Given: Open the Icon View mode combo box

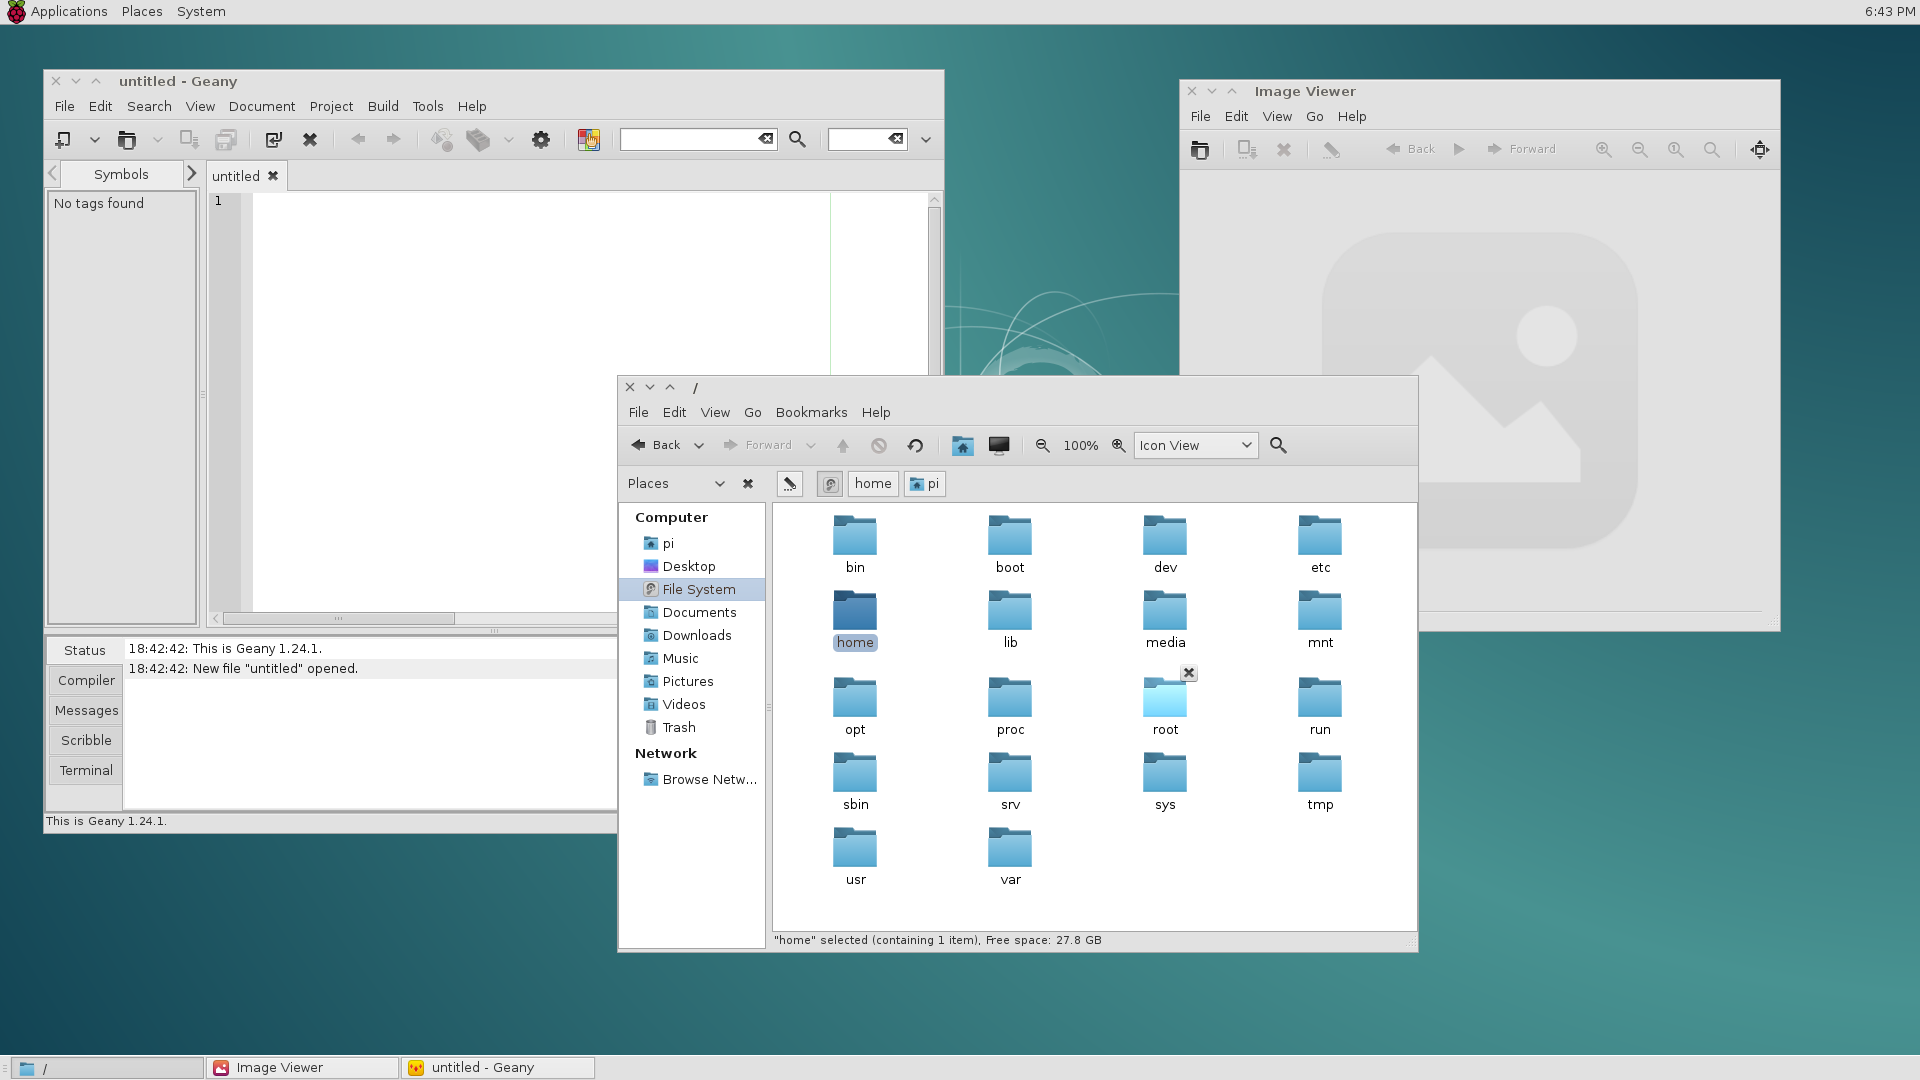Looking at the screenshot, I should click(1196, 446).
